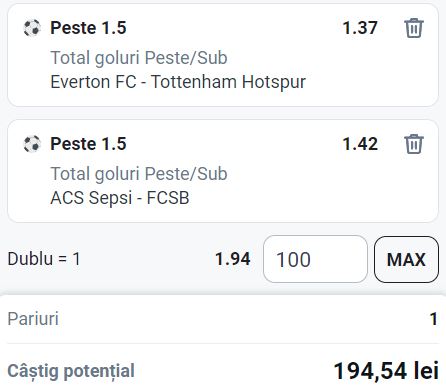The height and width of the screenshot is (389, 446).
Task: Click the first Peste 1.5 selection title
Action: (x=88, y=28)
